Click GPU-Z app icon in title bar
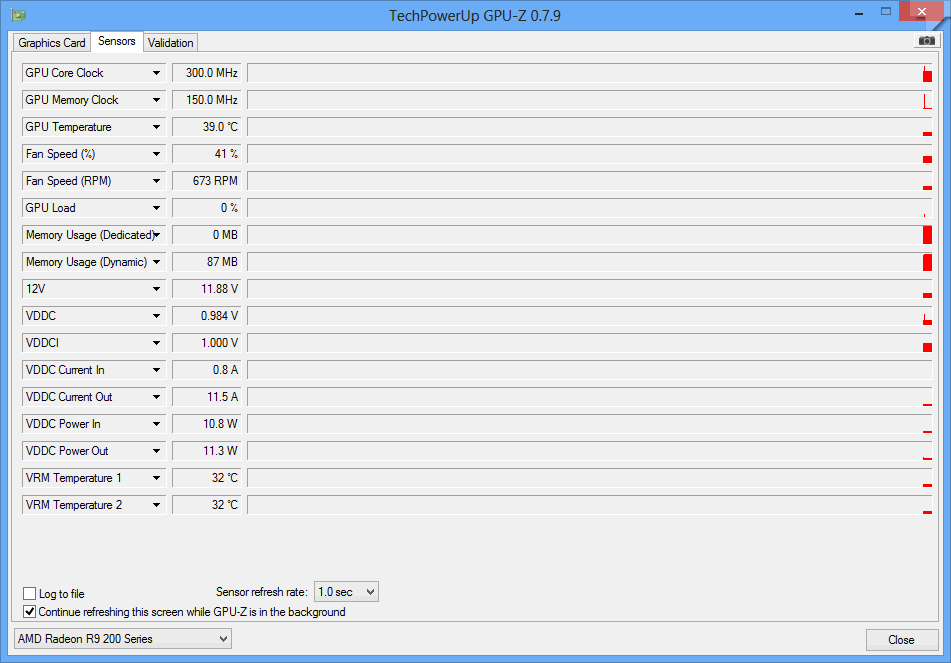Image resolution: width=951 pixels, height=663 pixels. pyautogui.click(x=19, y=15)
